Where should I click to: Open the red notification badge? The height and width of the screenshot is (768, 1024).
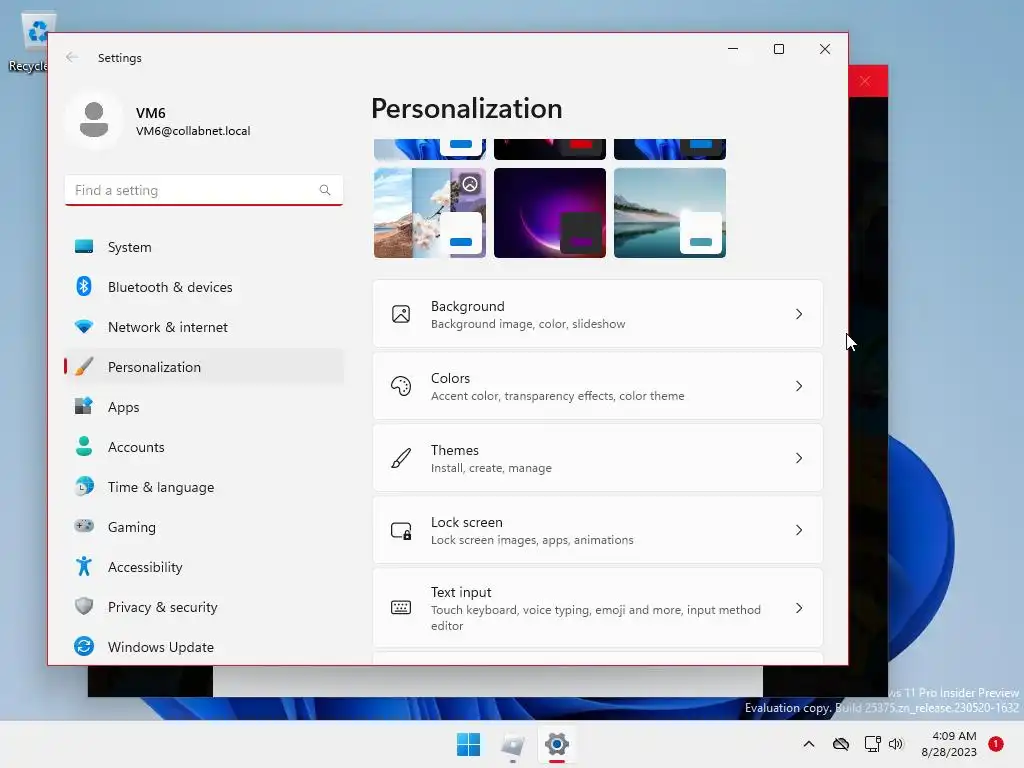coord(995,744)
